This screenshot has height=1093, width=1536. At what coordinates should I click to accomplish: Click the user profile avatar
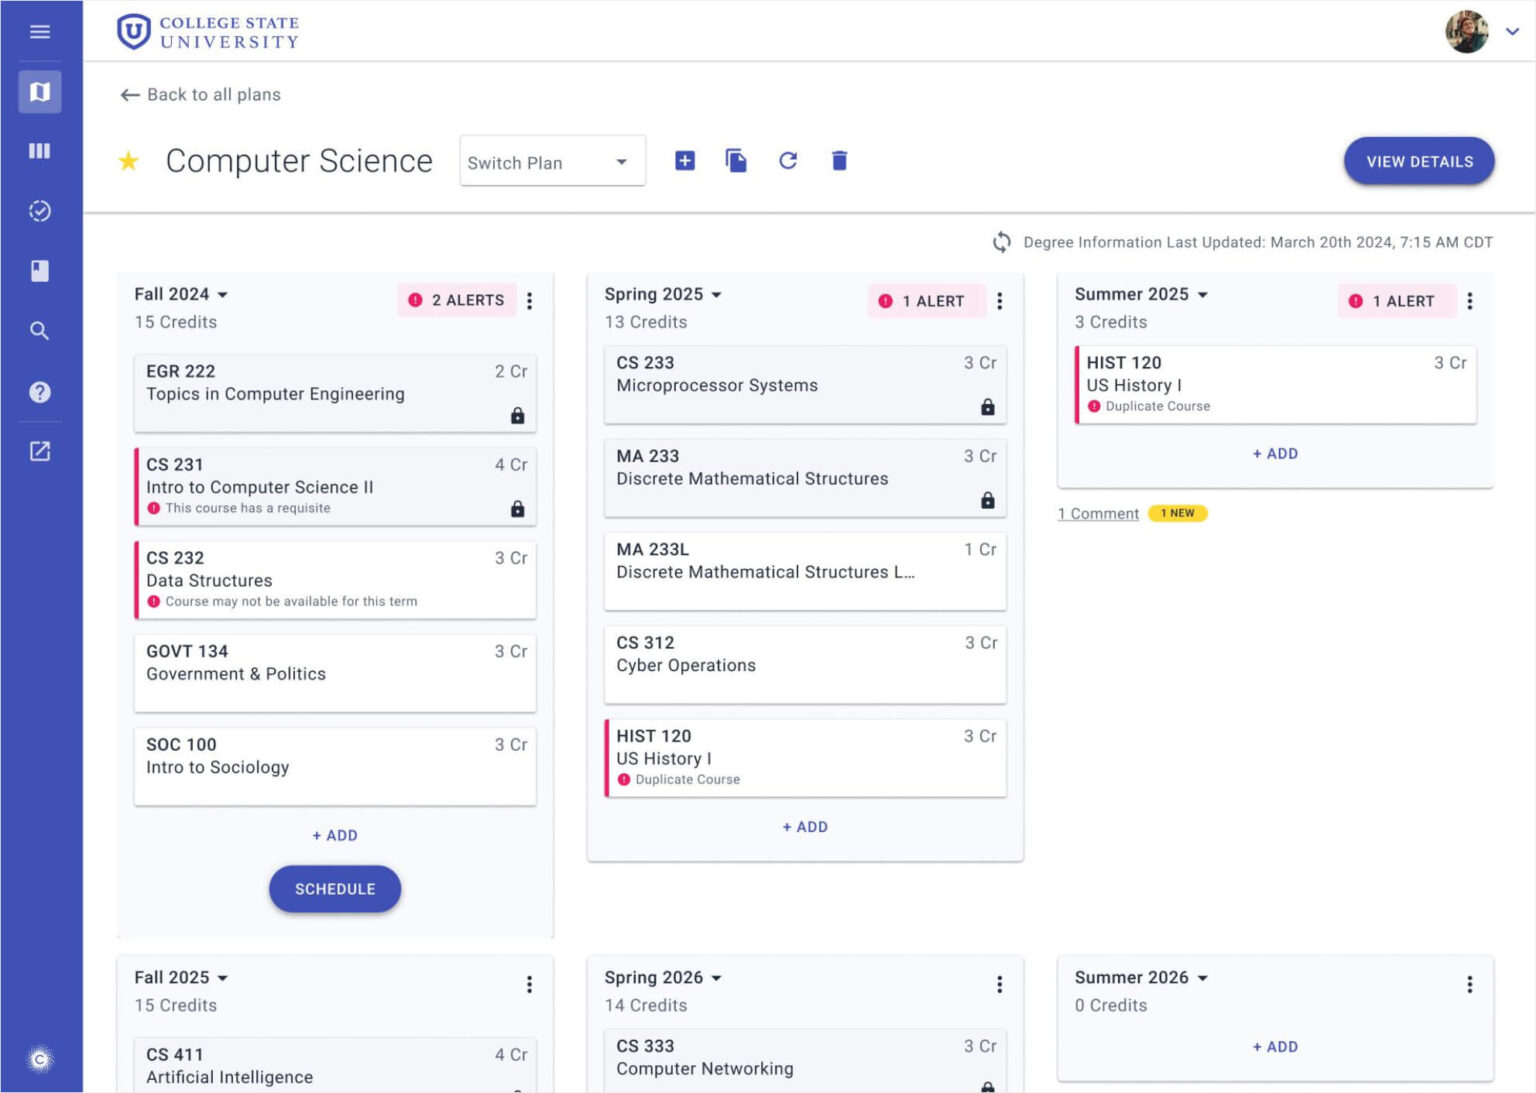(1466, 32)
